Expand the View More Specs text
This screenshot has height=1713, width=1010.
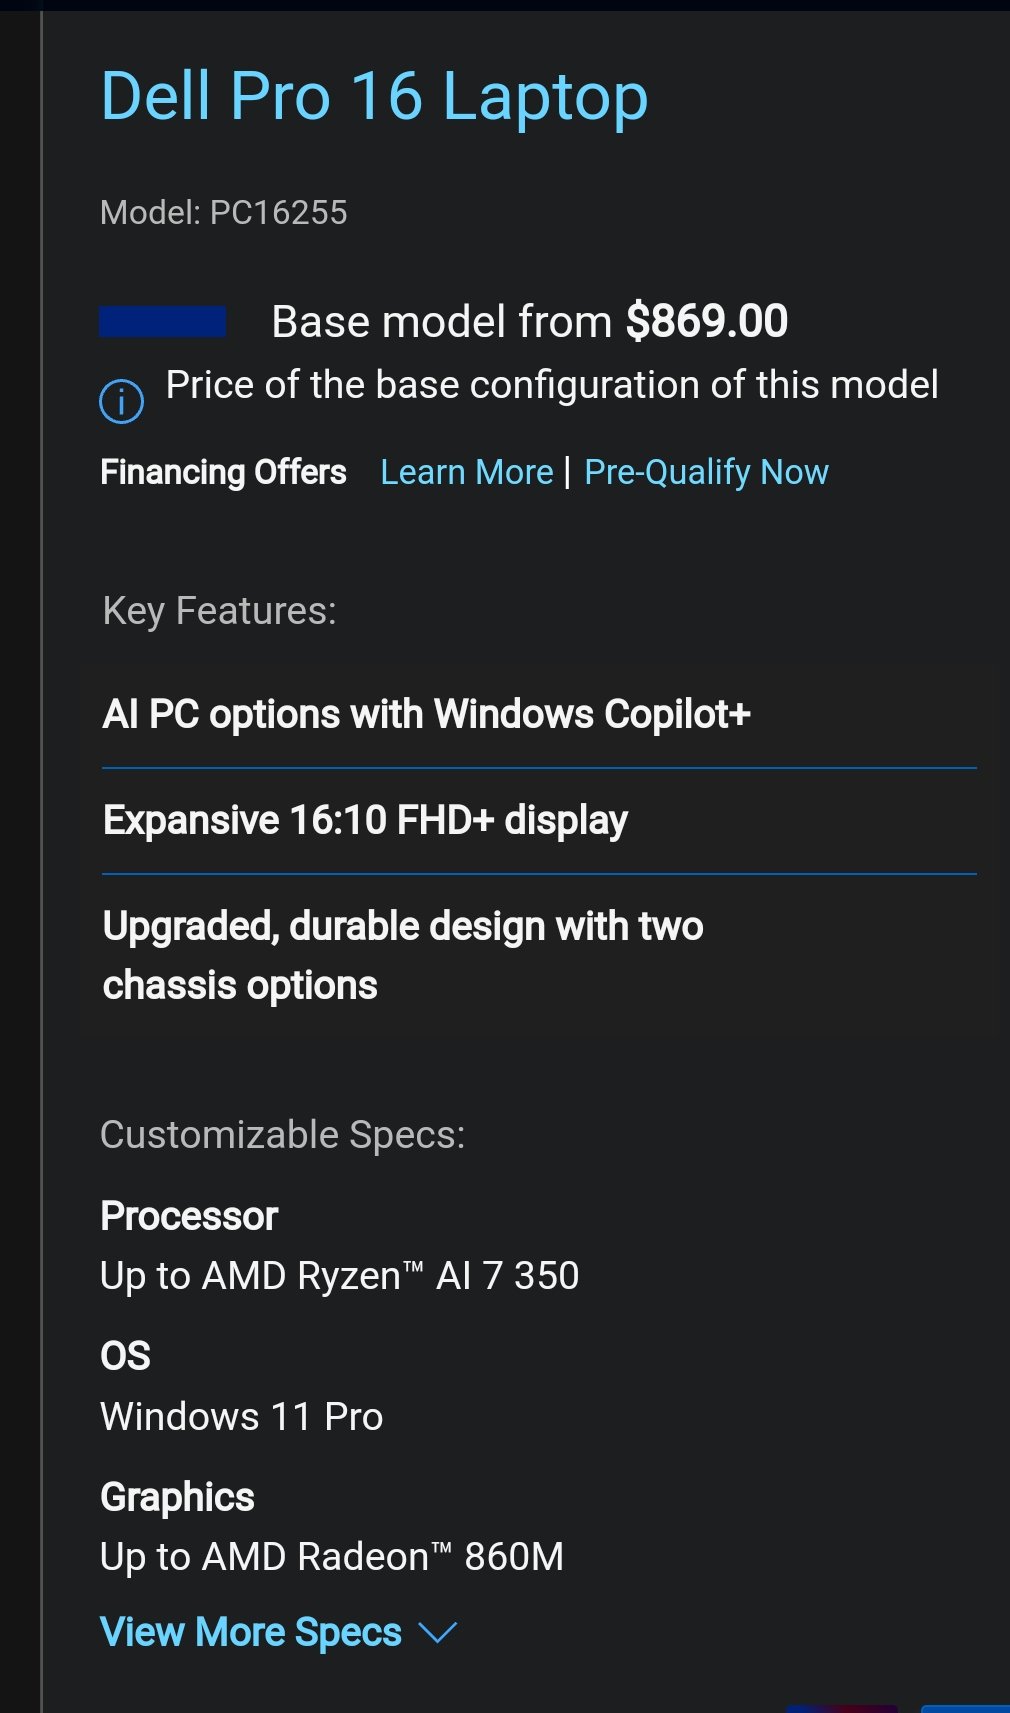251,1632
